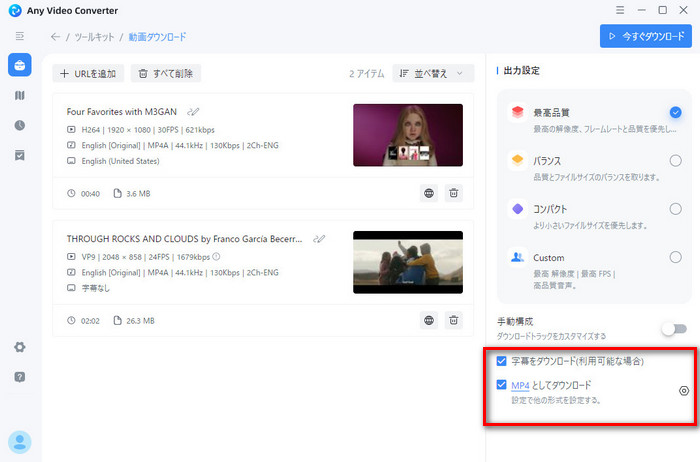Click 字幕なし subtitle line
This screenshot has width=700, height=462.
pyautogui.click(x=95, y=288)
